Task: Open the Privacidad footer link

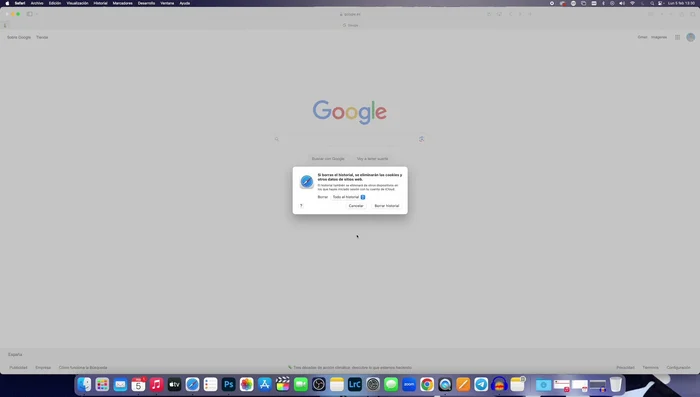Action: tap(625, 368)
